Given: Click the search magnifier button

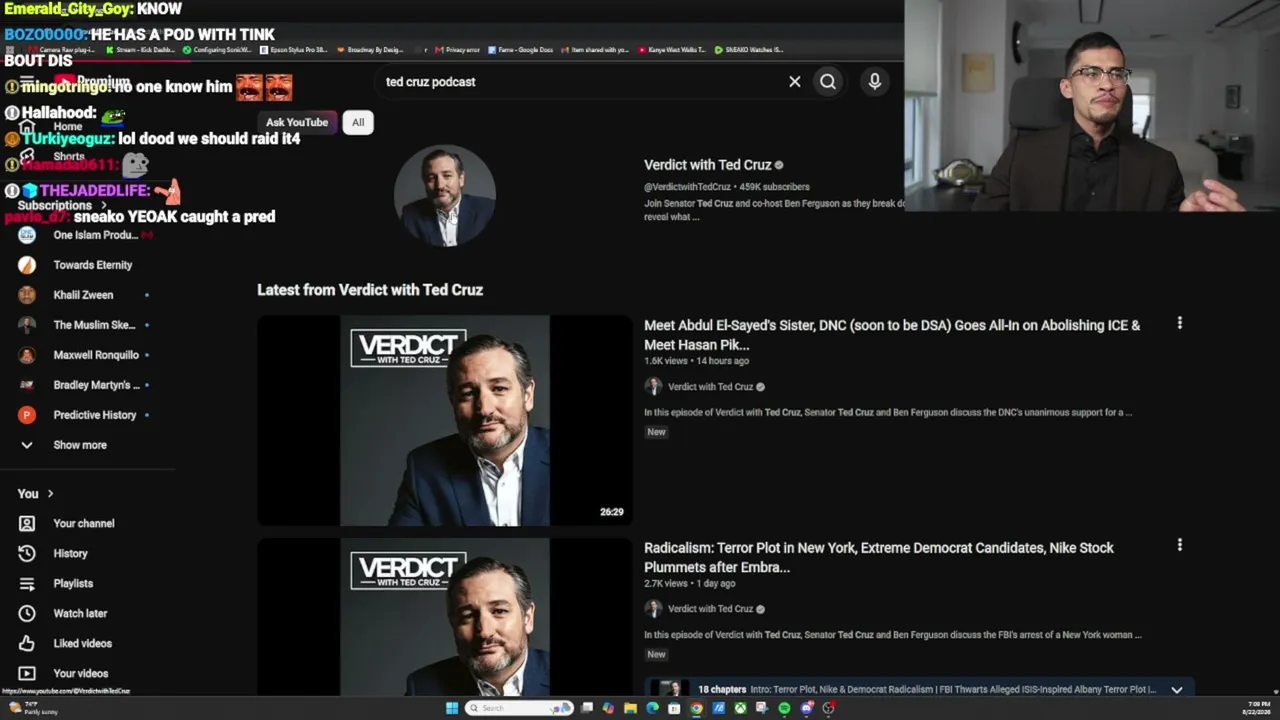Looking at the screenshot, I should pos(828,82).
